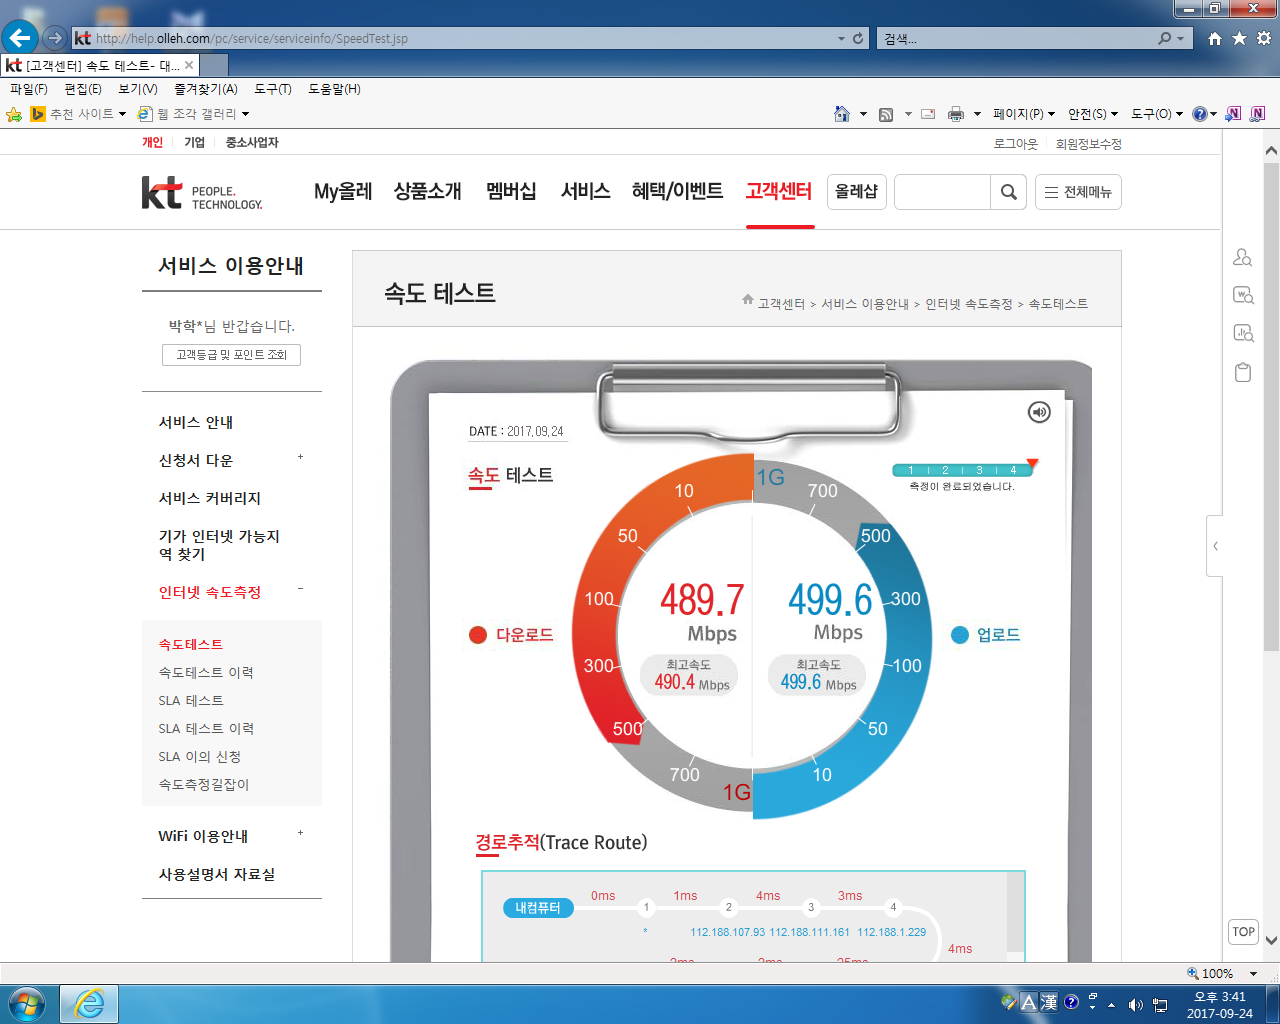Toggle the speed test sound icon

click(1039, 412)
